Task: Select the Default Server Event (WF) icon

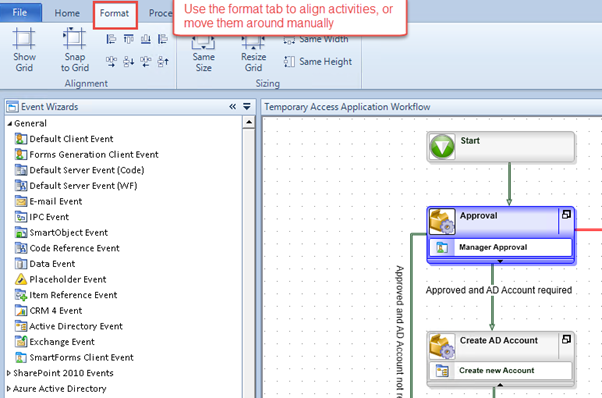Action: [x=21, y=185]
